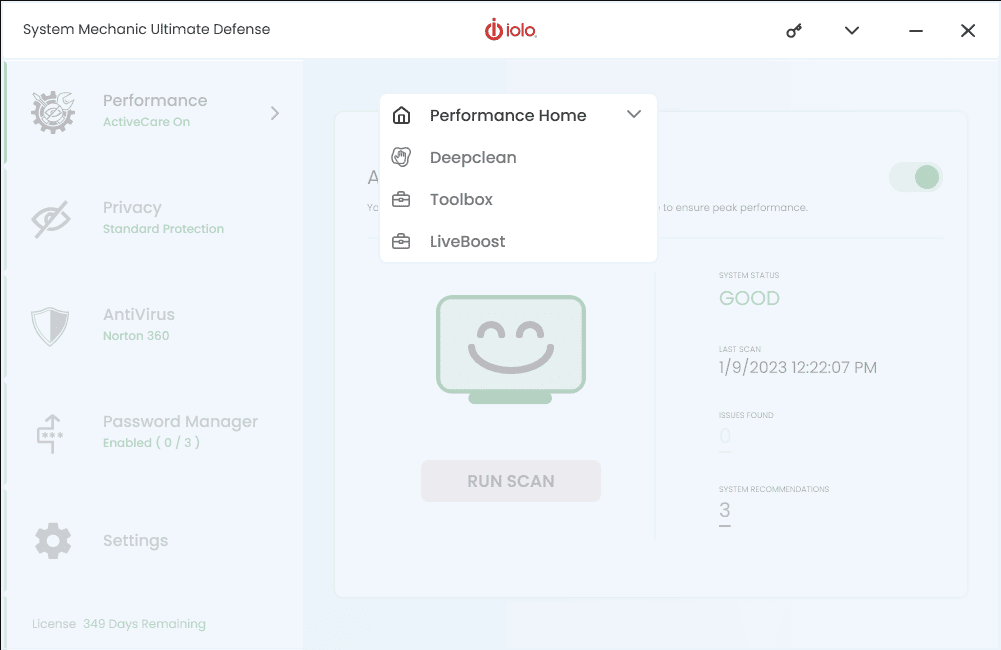Open the system recommendations count 3
The image size is (1001, 650).
click(x=725, y=510)
